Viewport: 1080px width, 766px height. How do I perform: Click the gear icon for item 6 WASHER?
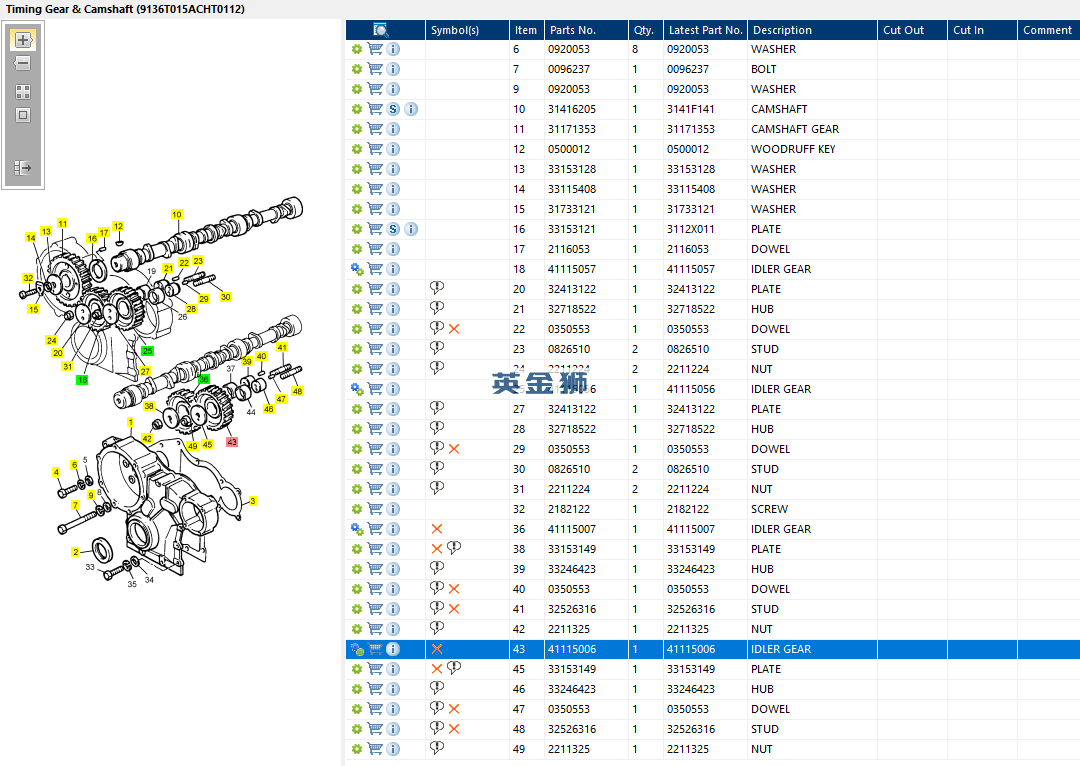point(357,49)
